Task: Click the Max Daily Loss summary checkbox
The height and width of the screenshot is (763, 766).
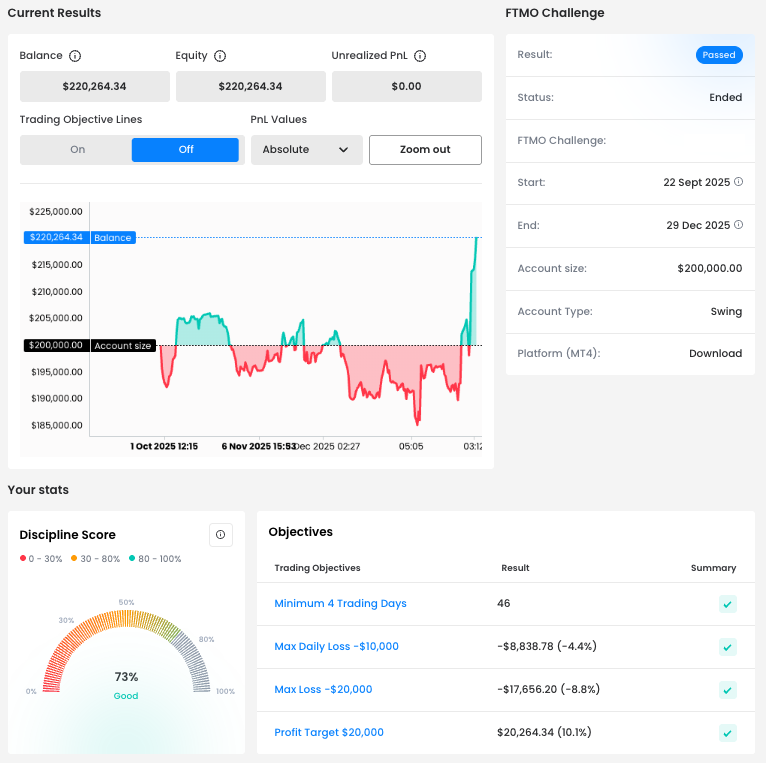Action: (x=728, y=647)
